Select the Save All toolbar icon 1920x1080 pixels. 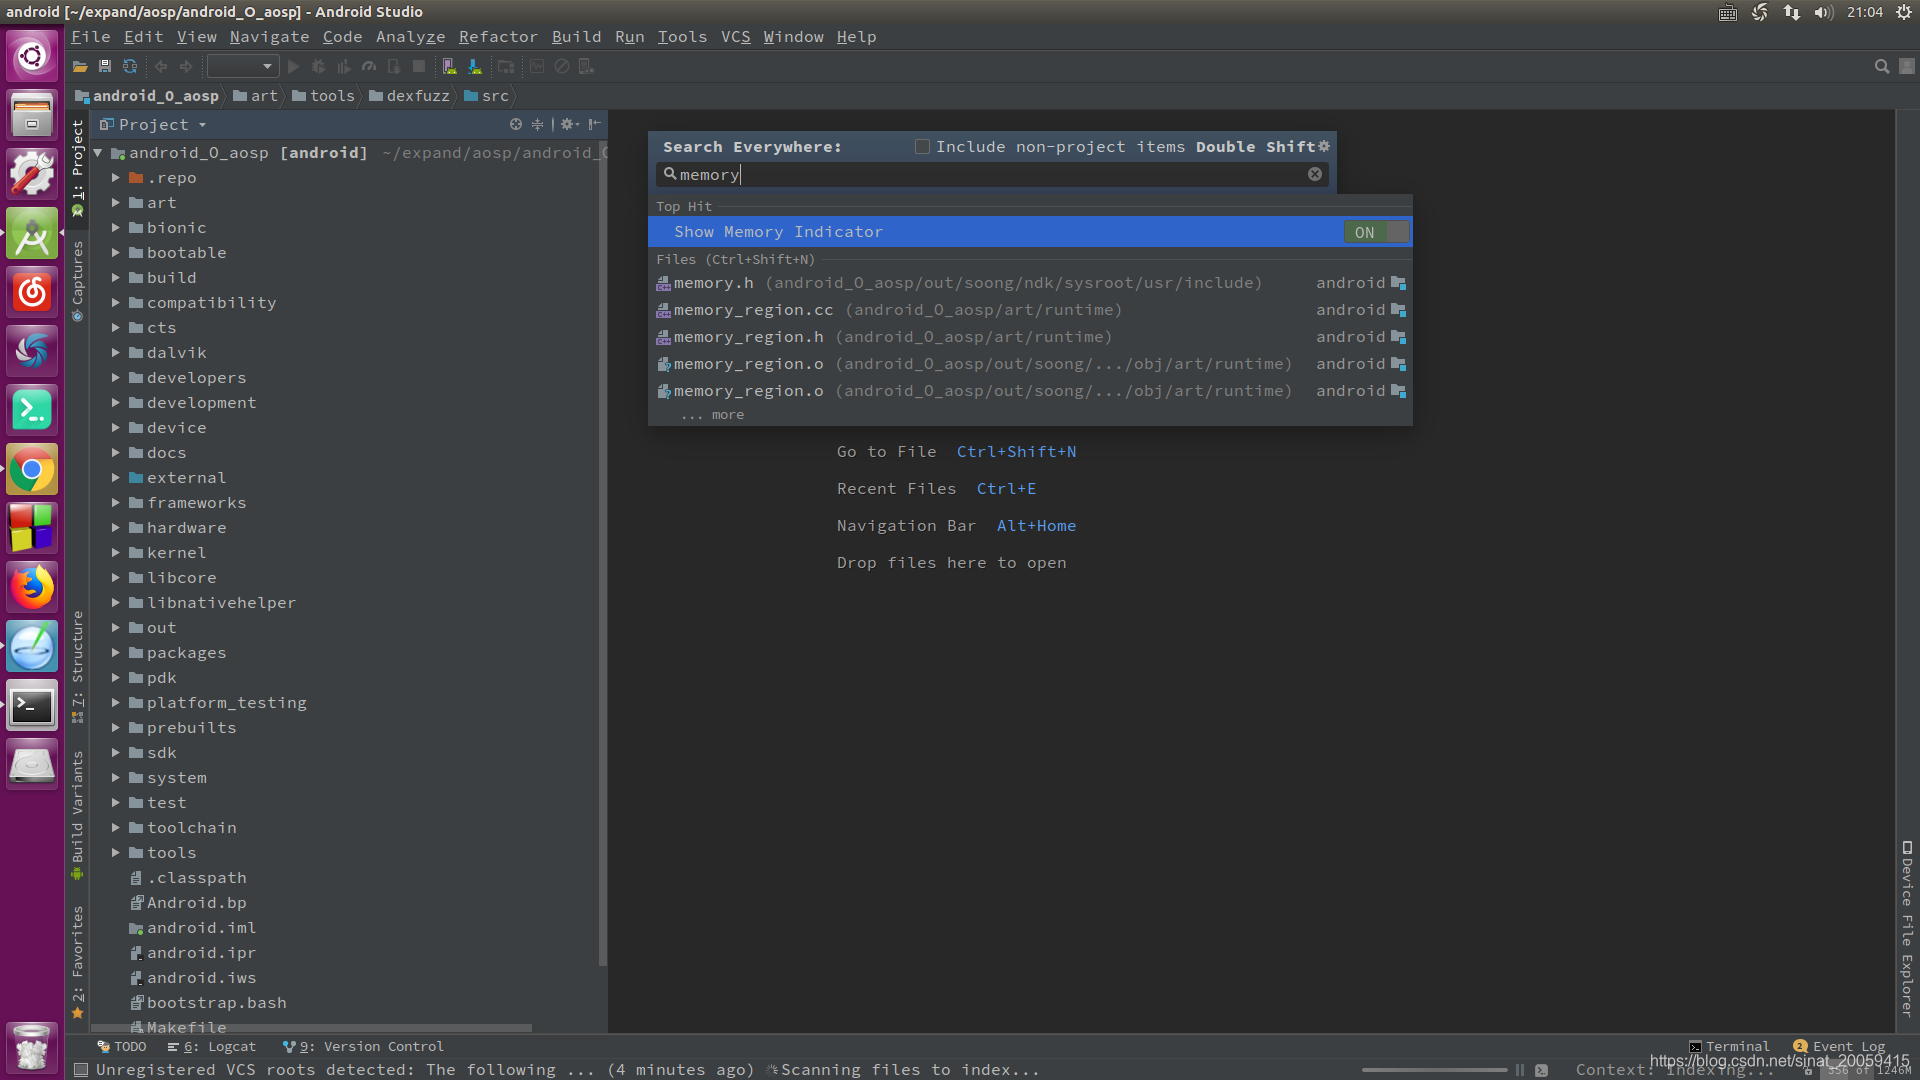(105, 66)
